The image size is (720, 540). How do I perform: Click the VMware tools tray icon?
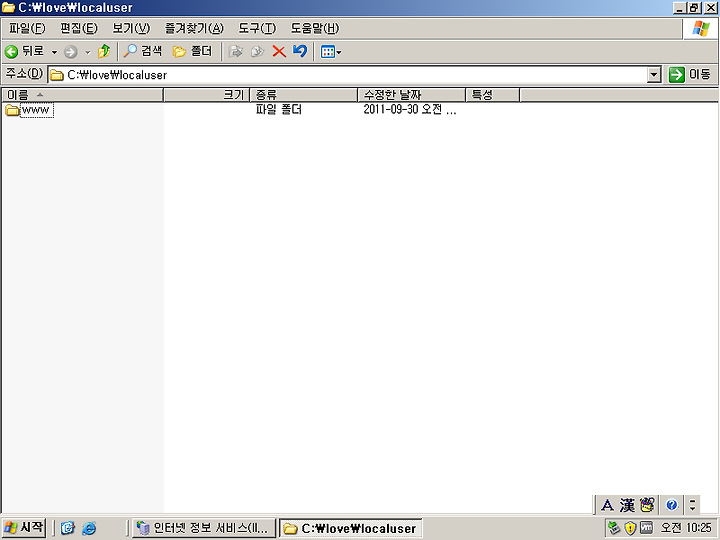tap(646, 528)
